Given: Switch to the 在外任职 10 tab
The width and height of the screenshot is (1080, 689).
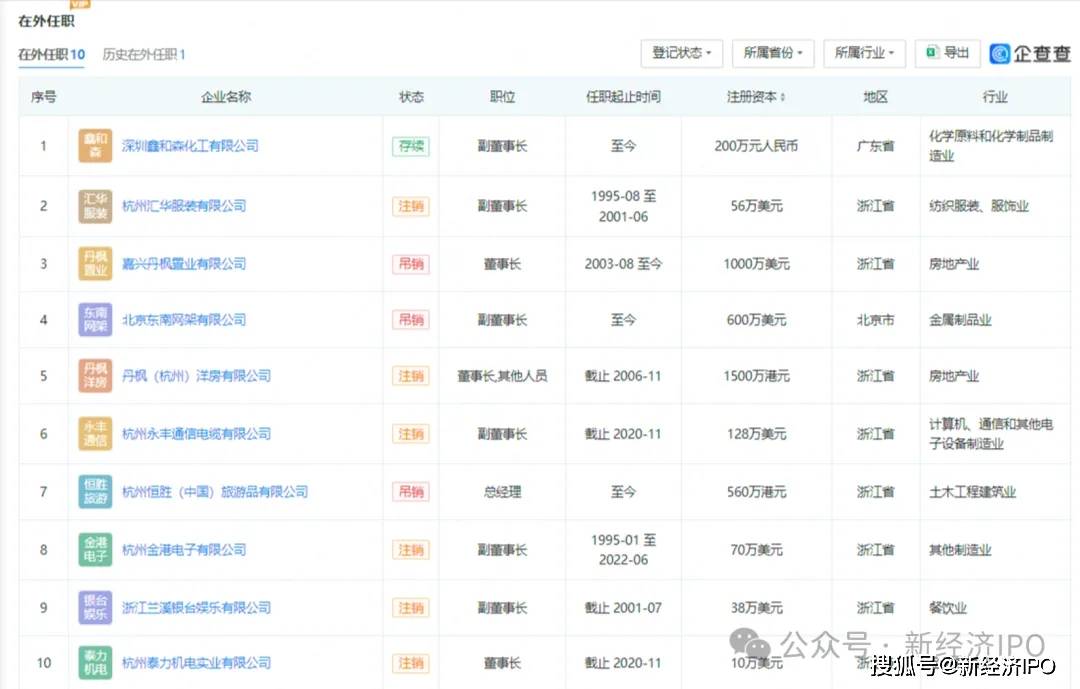Looking at the screenshot, I should tap(52, 54).
